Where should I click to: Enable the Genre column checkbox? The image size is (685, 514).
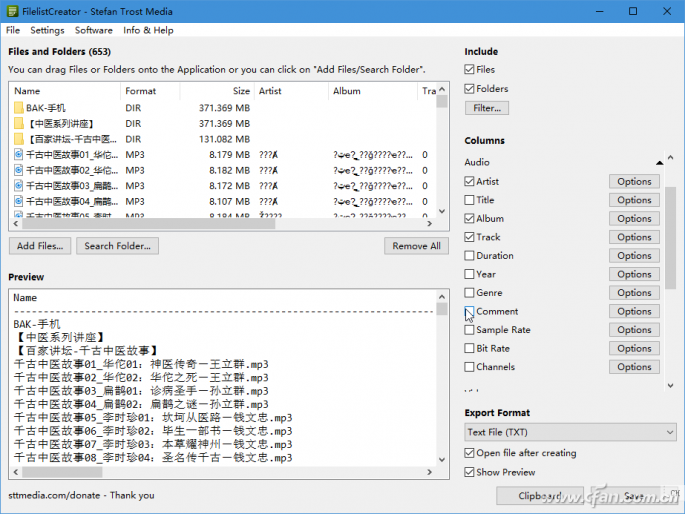tap(469, 293)
